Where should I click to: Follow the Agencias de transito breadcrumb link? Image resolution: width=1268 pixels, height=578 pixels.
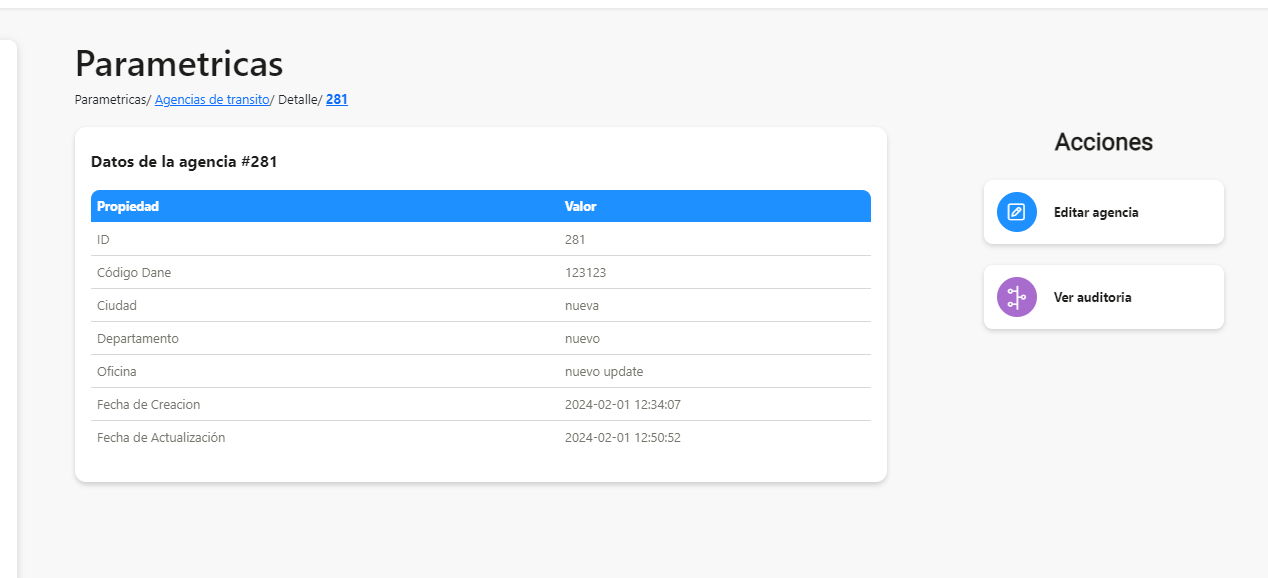point(212,100)
